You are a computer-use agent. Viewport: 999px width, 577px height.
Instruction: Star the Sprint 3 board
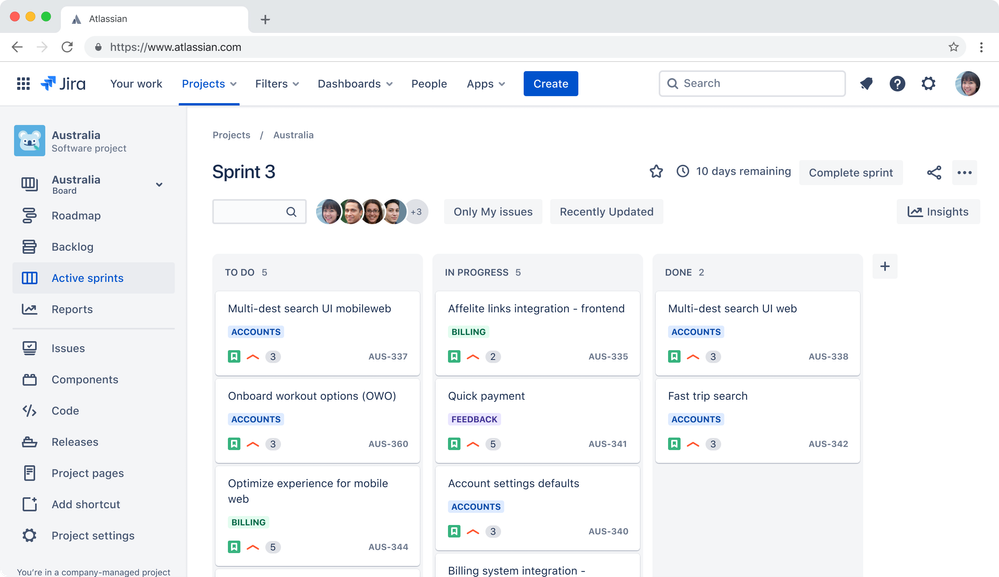(656, 171)
